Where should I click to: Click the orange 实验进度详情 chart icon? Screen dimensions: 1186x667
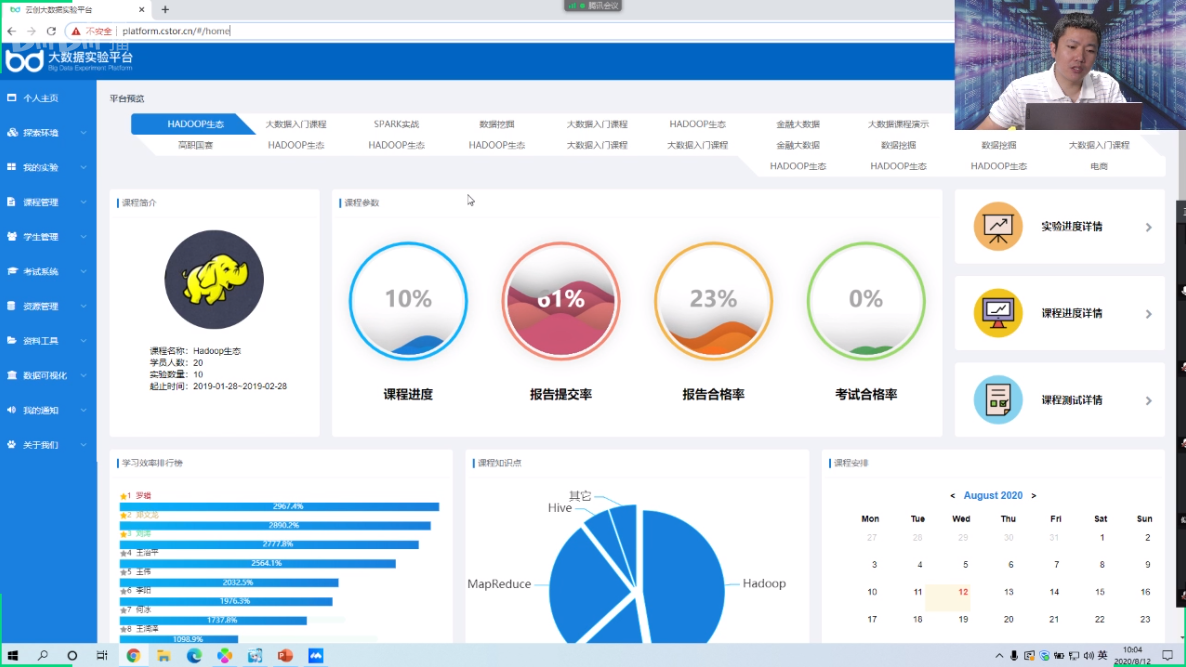[x=997, y=227]
